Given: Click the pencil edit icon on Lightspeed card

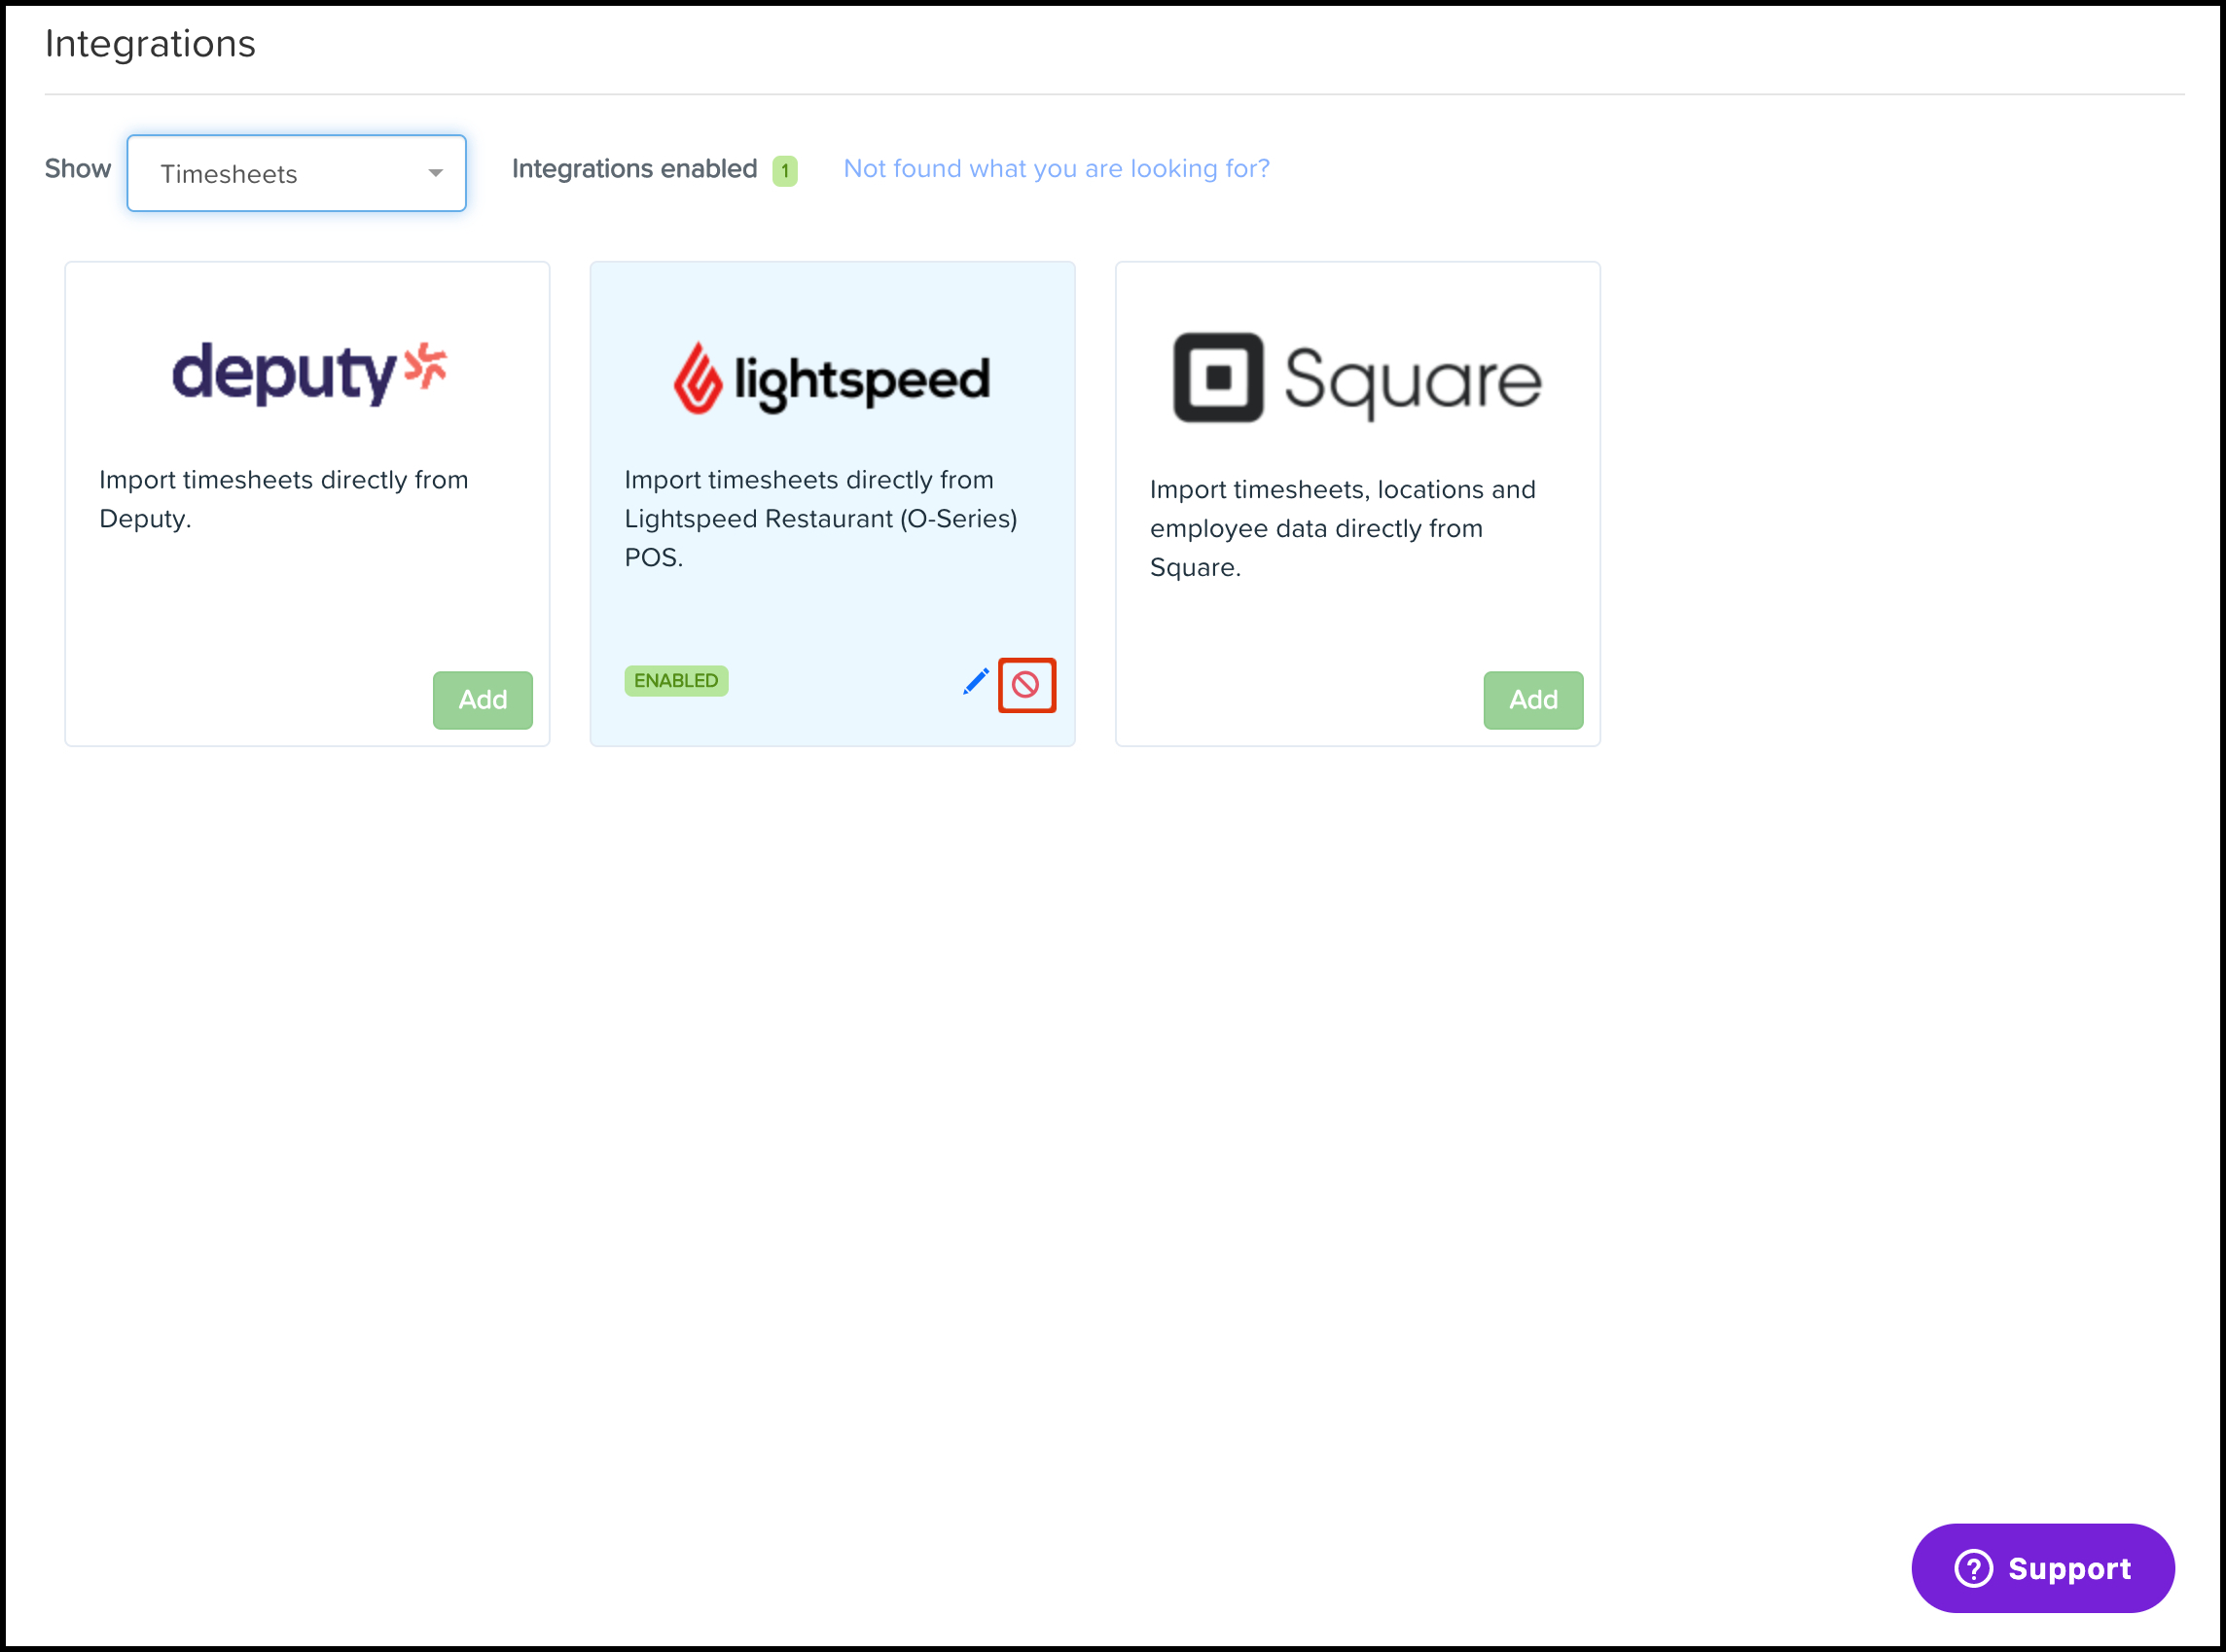Looking at the screenshot, I should coord(975,682).
